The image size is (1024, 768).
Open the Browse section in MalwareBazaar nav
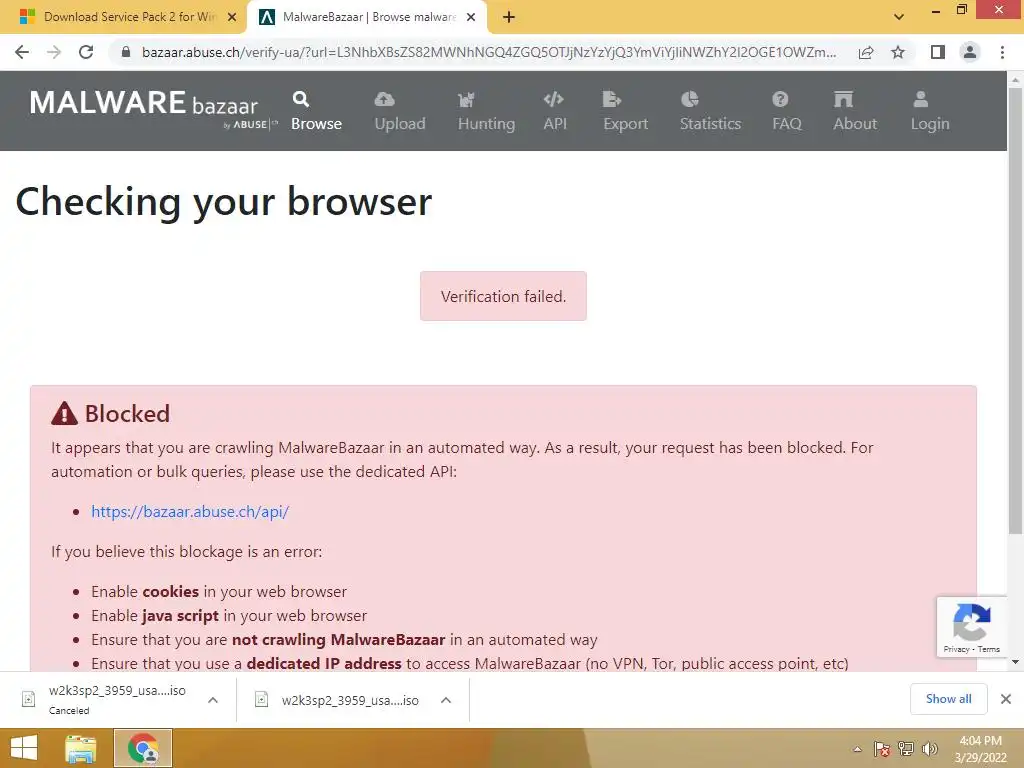(316, 112)
